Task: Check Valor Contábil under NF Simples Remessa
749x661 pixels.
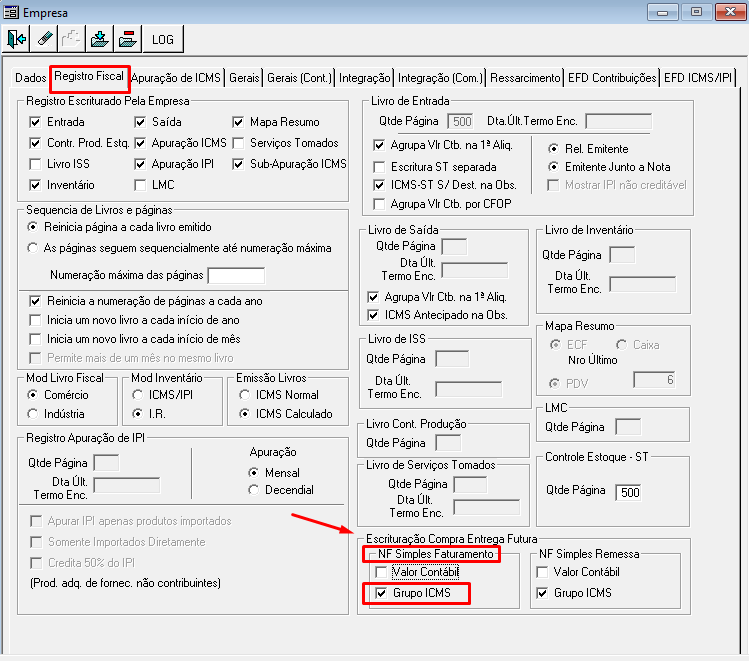Action: [543, 572]
